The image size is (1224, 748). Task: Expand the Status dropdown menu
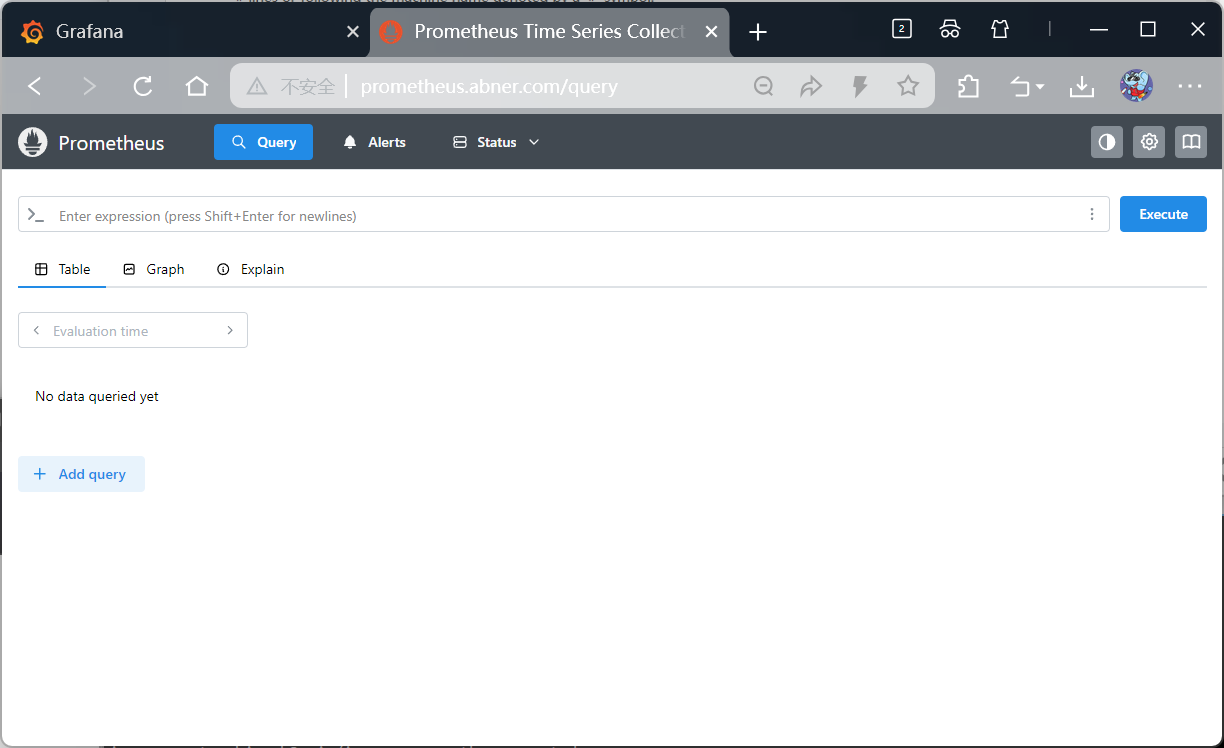(x=496, y=142)
